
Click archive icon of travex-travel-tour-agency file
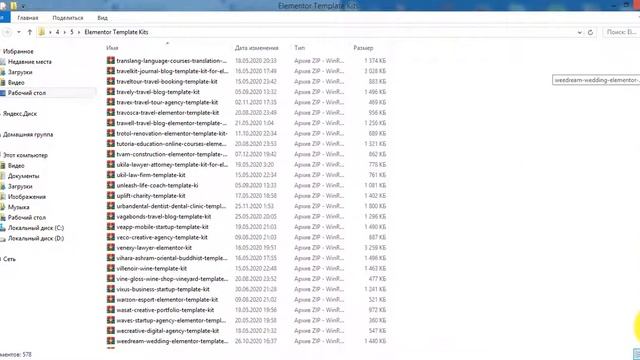point(111,102)
